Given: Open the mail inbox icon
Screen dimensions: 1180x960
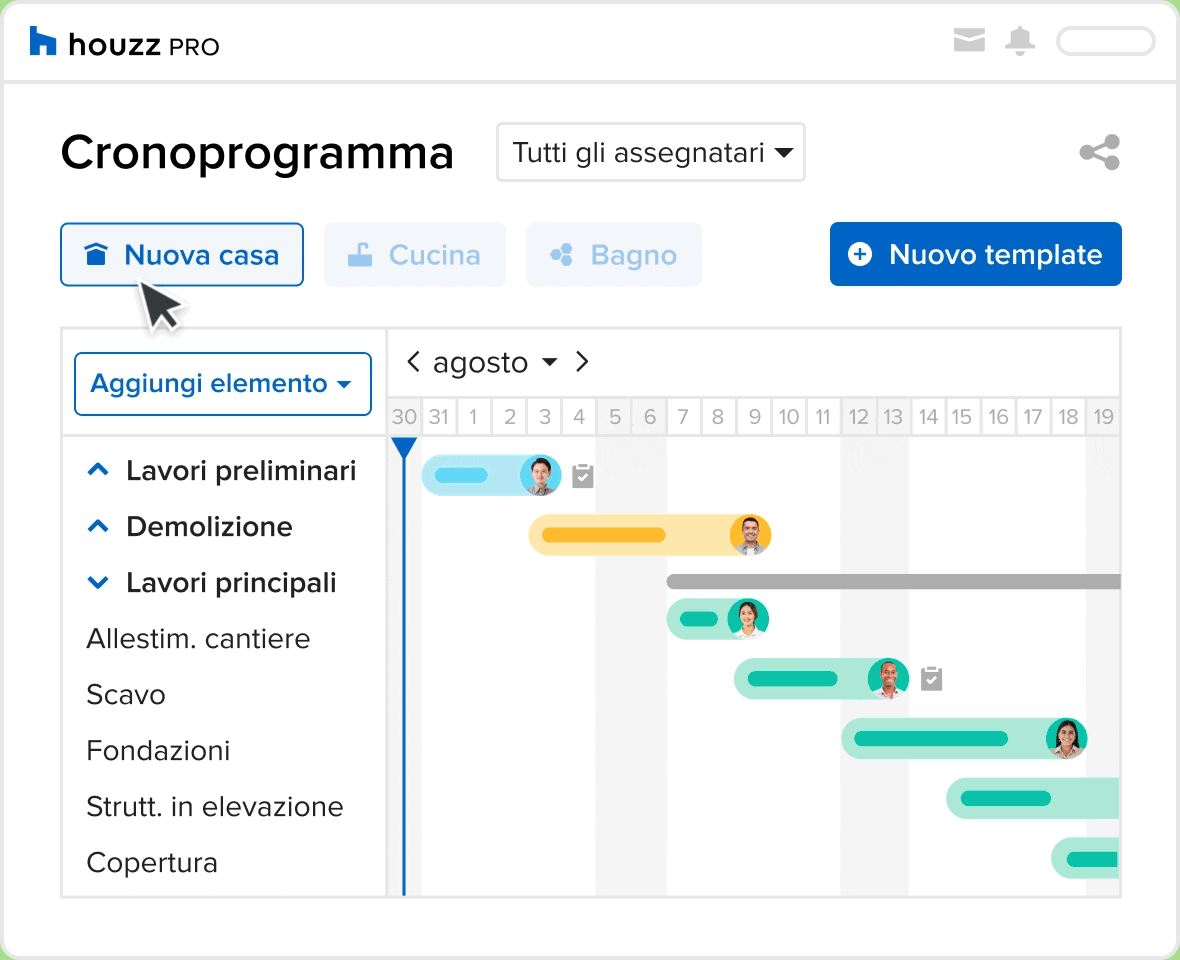Looking at the screenshot, I should (969, 41).
